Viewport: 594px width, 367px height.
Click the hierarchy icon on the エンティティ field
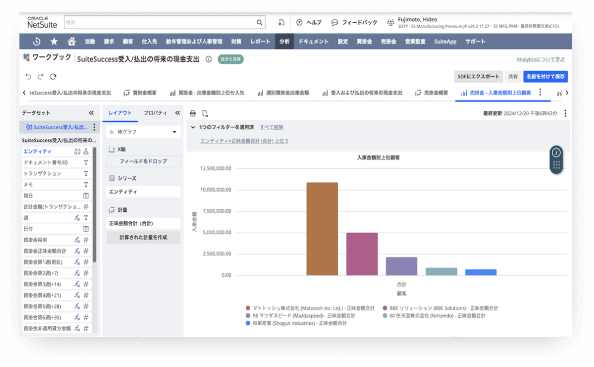point(86,151)
